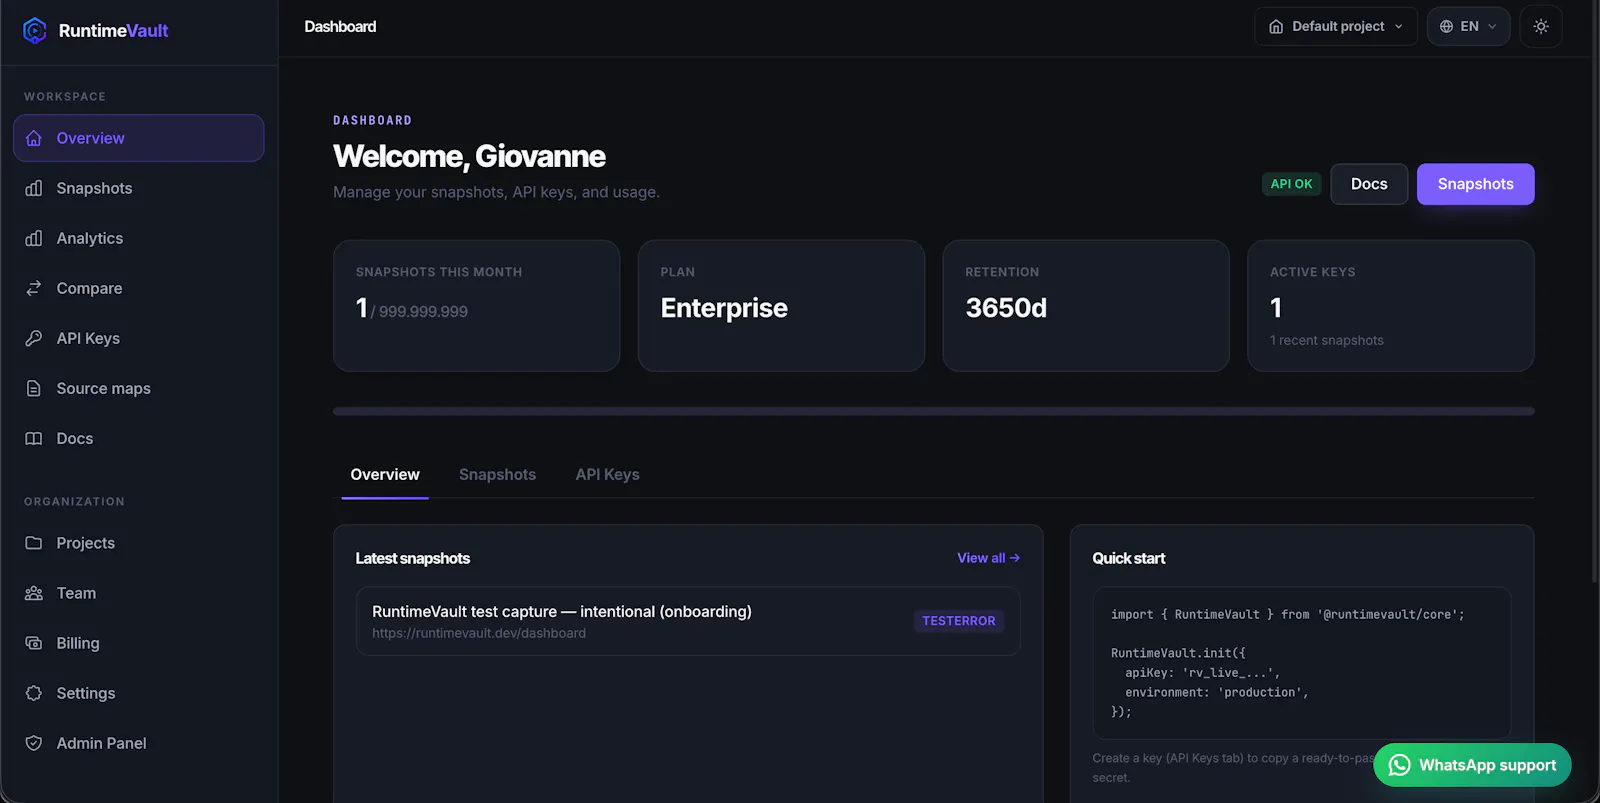Click the Snapshots This Month card
This screenshot has height=803, width=1600.
click(x=476, y=306)
